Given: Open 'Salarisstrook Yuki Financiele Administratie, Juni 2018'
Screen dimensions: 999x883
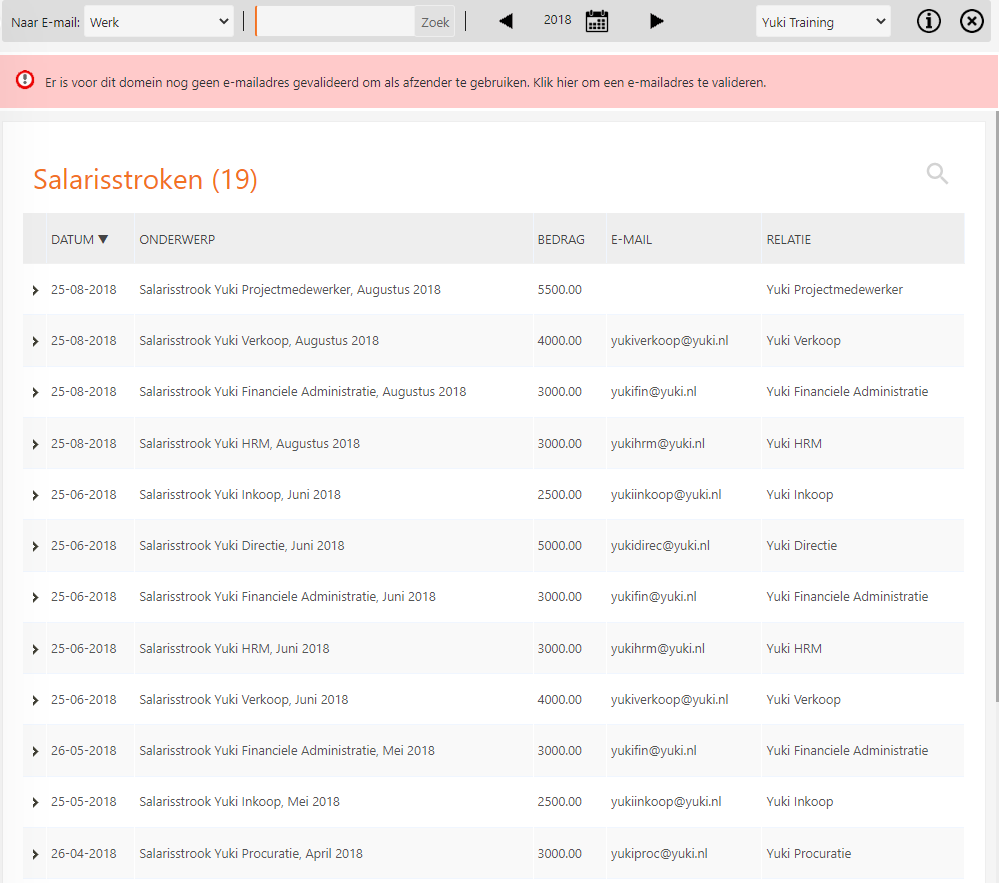Looking at the screenshot, I should pos(287,596).
